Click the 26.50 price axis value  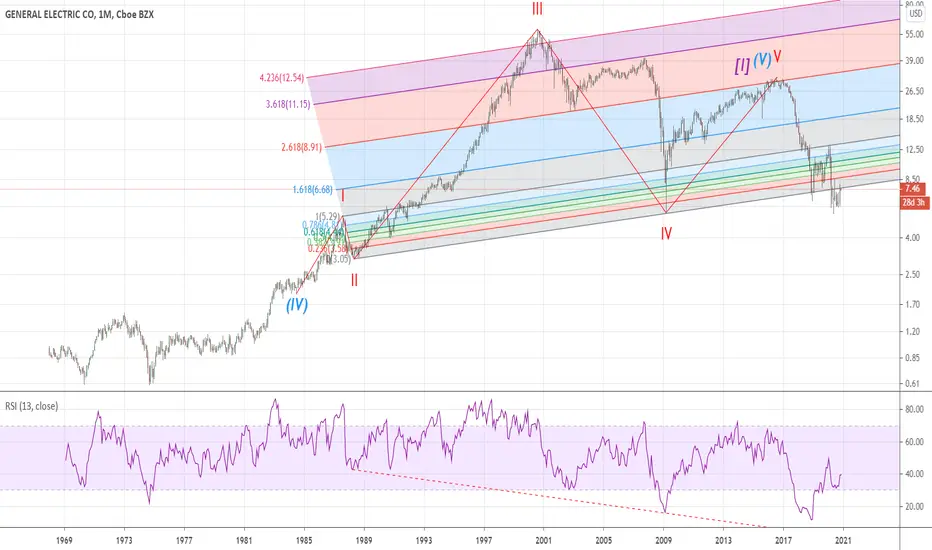pos(914,91)
